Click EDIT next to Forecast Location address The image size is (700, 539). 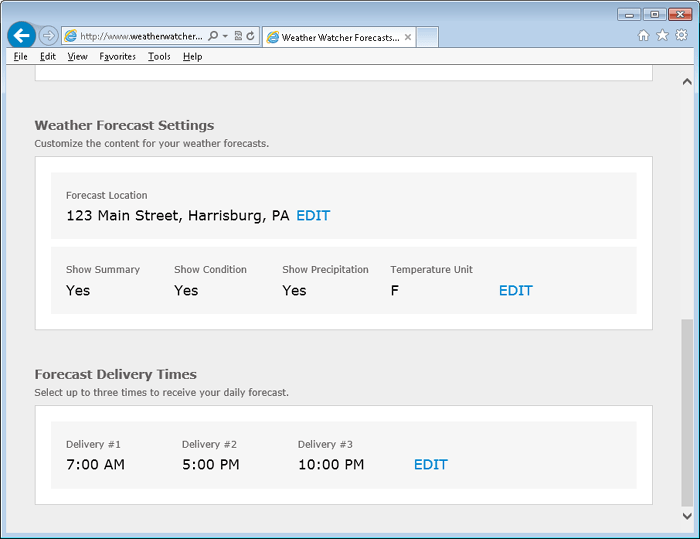313,216
